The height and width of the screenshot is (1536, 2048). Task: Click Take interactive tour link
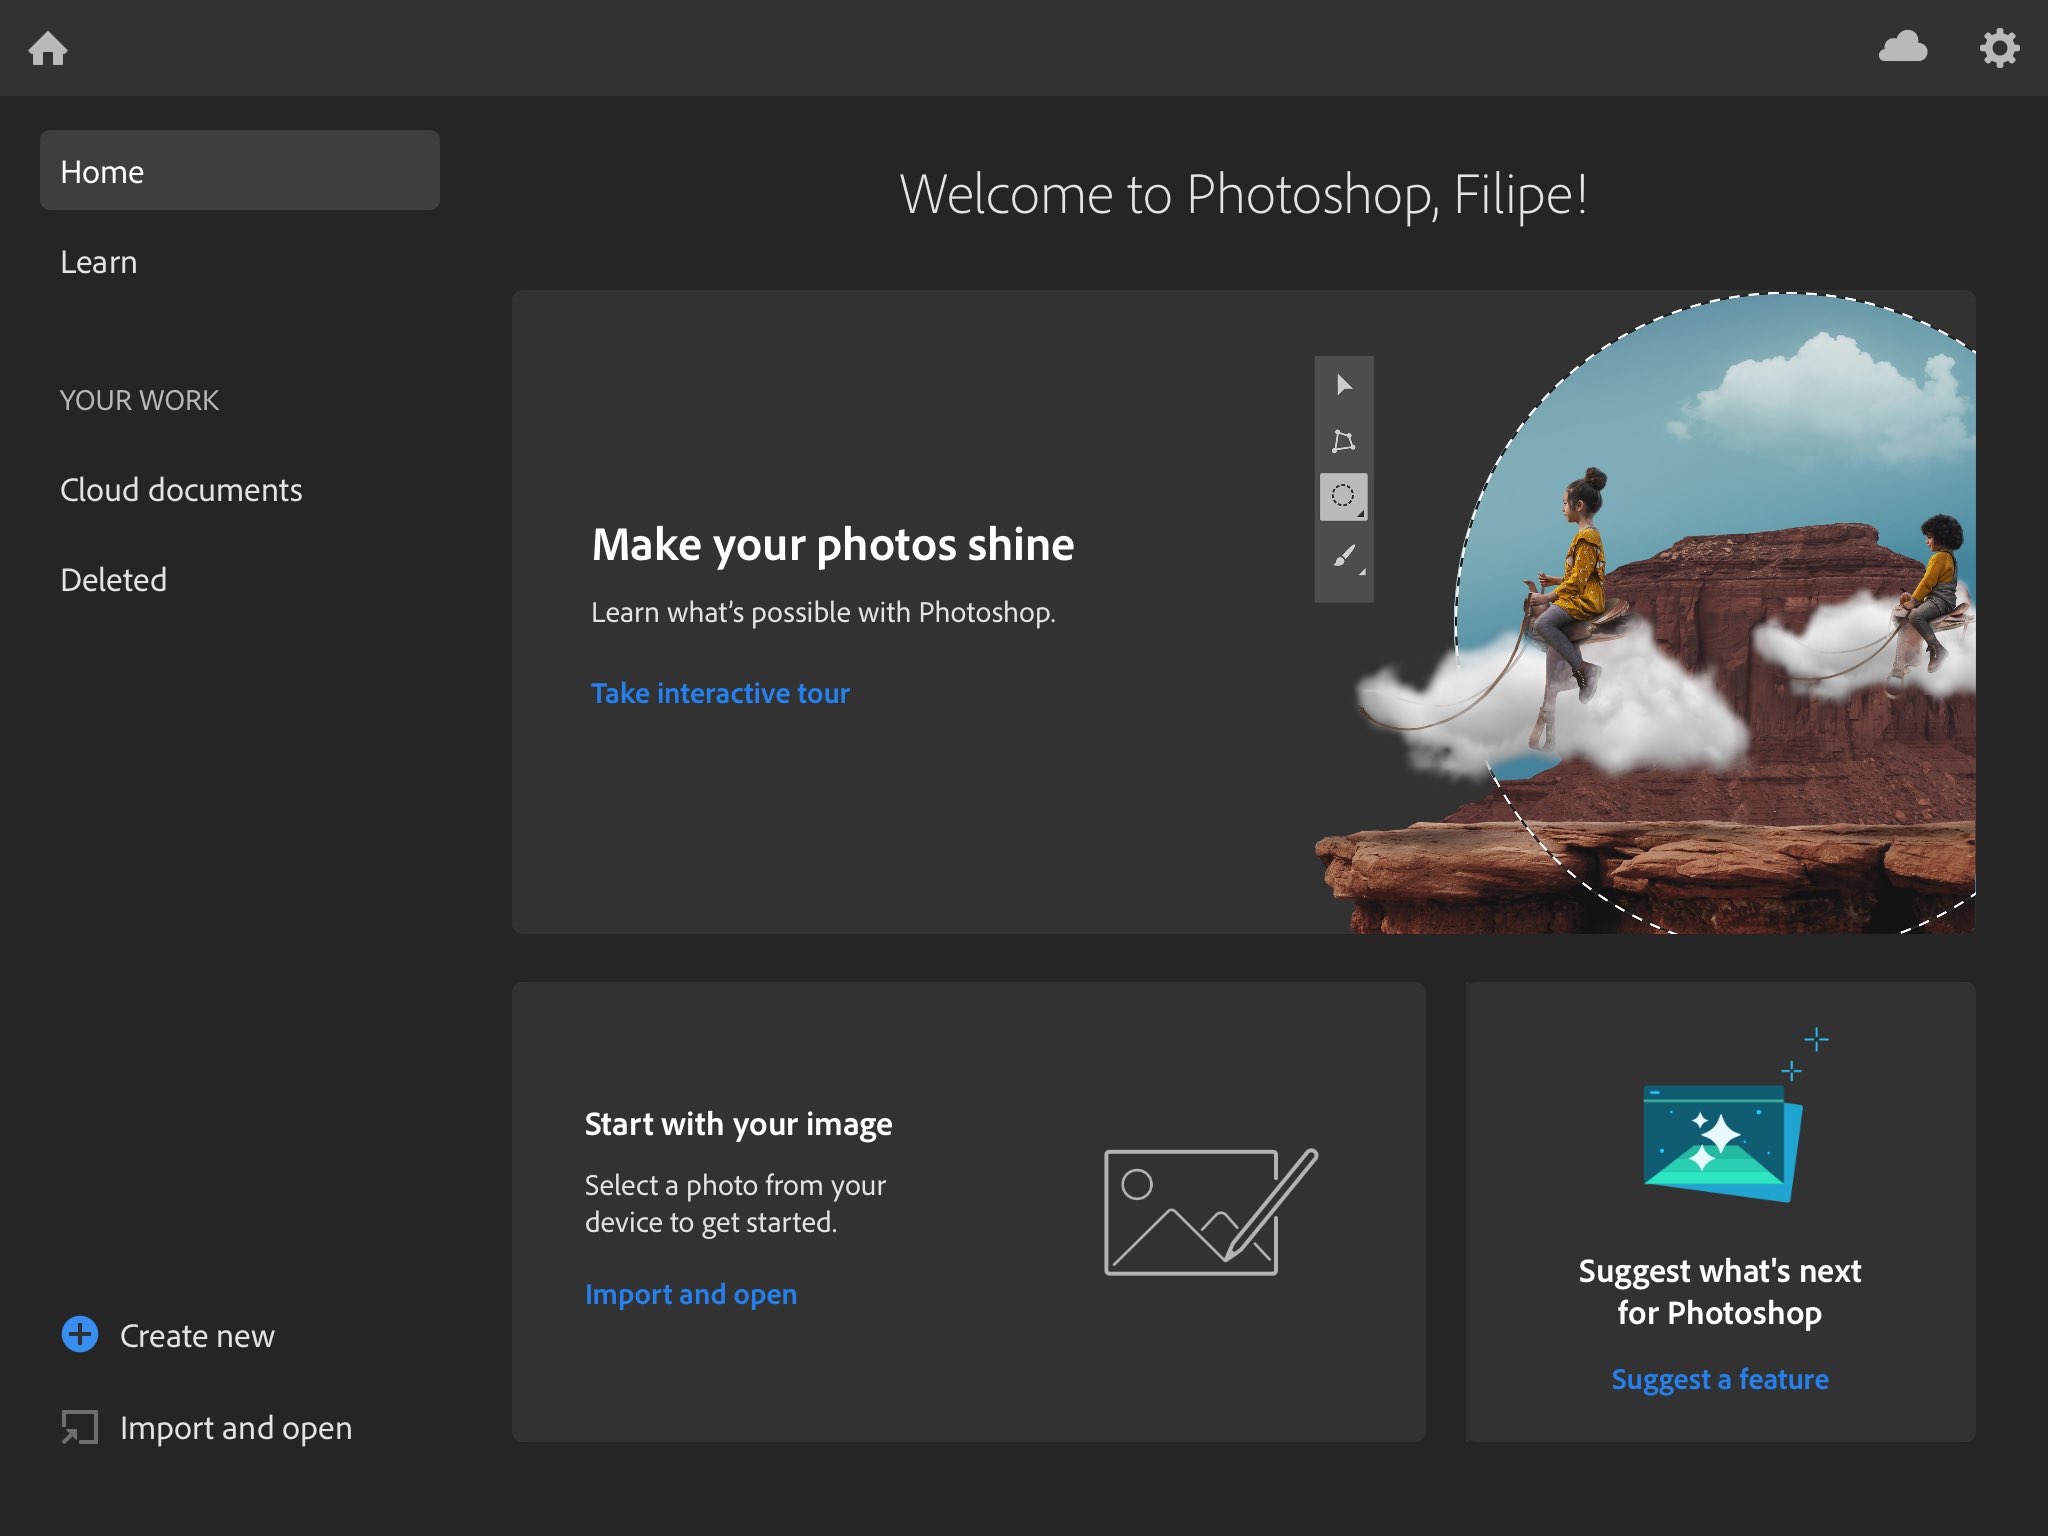(720, 693)
